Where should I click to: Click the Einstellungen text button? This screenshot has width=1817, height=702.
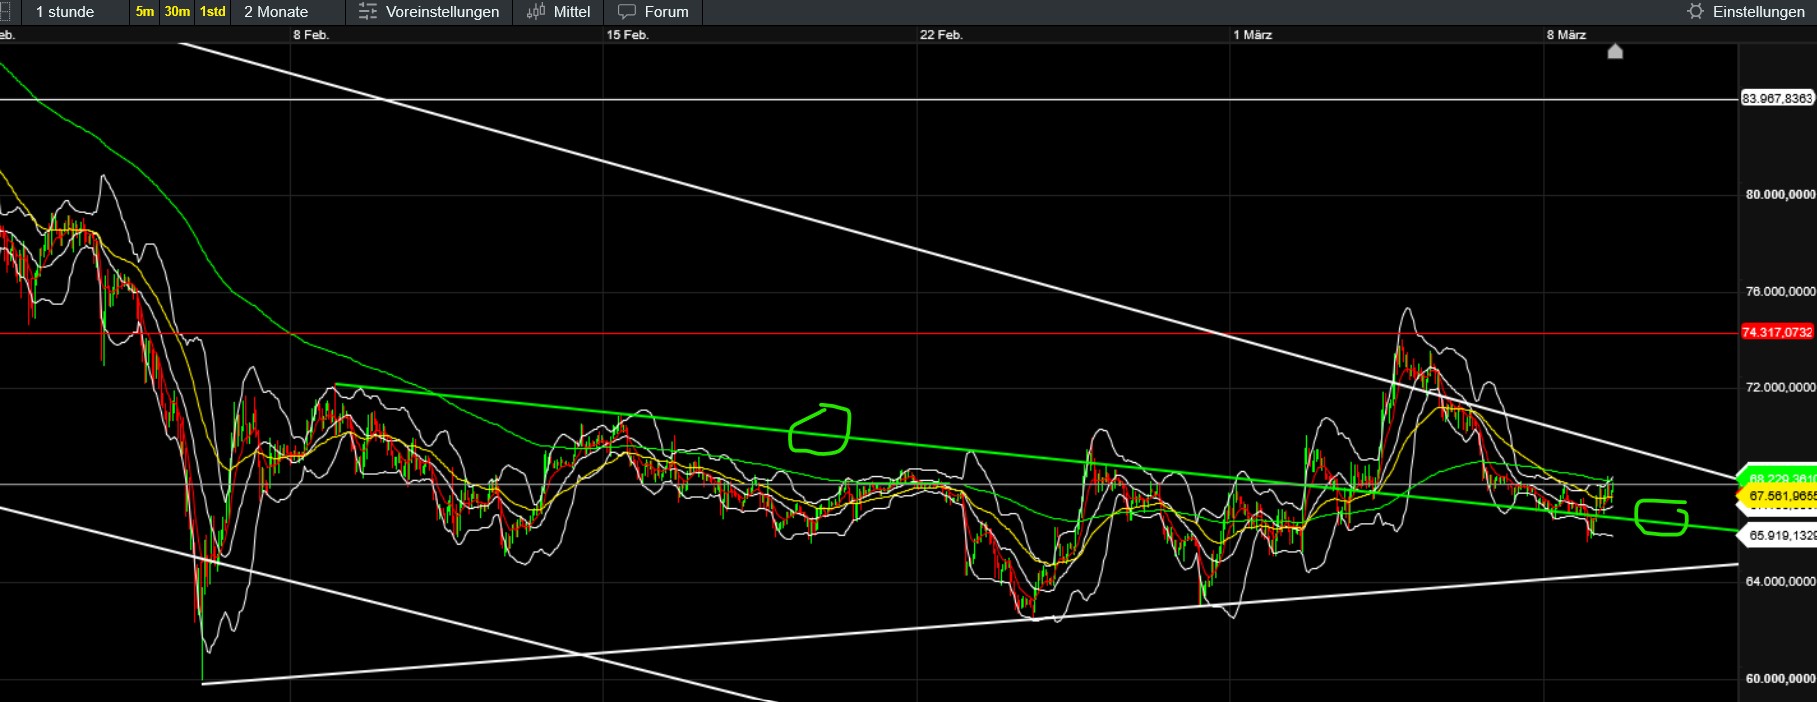point(1758,12)
